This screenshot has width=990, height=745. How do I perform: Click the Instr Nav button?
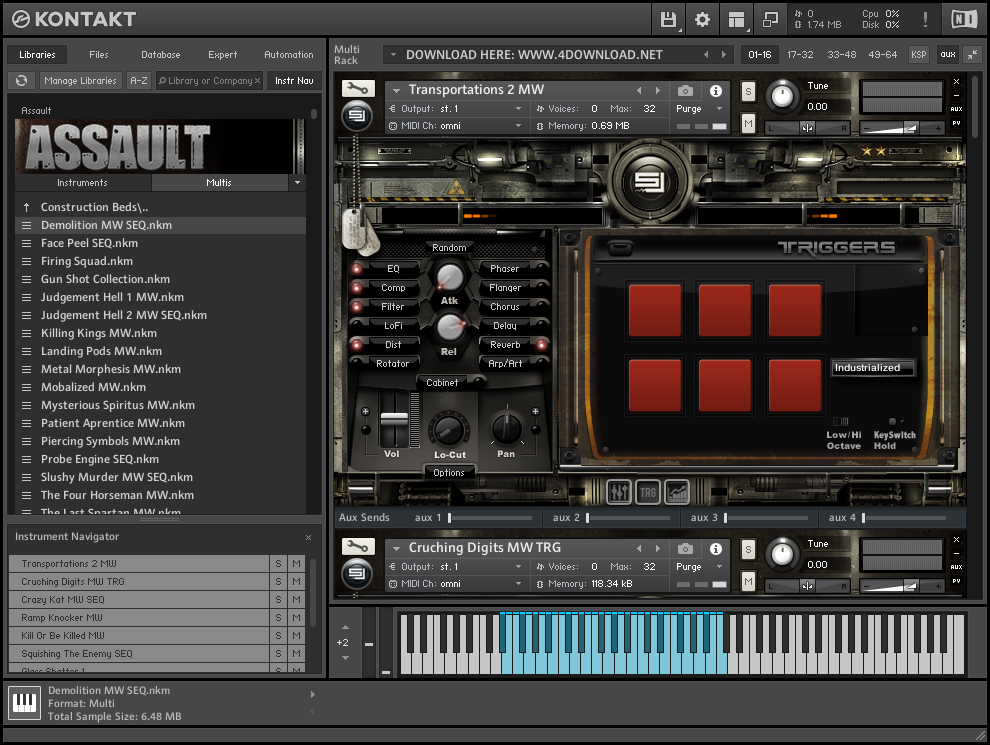click(x=294, y=80)
